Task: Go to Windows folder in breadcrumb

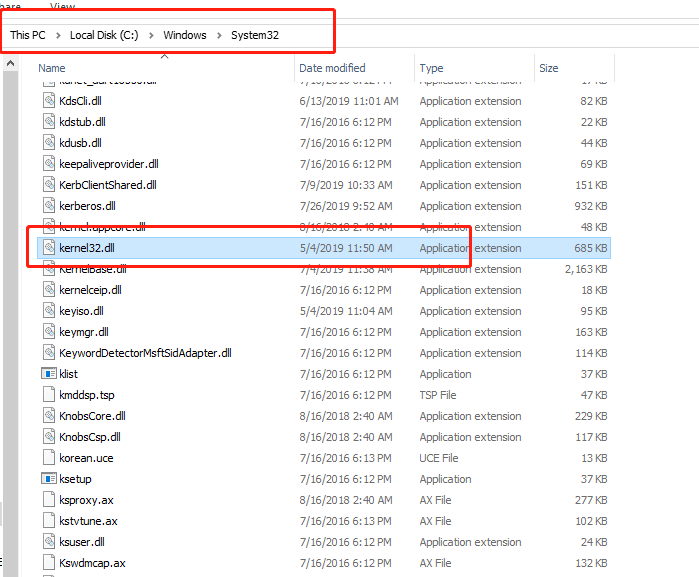Action: tap(185, 35)
